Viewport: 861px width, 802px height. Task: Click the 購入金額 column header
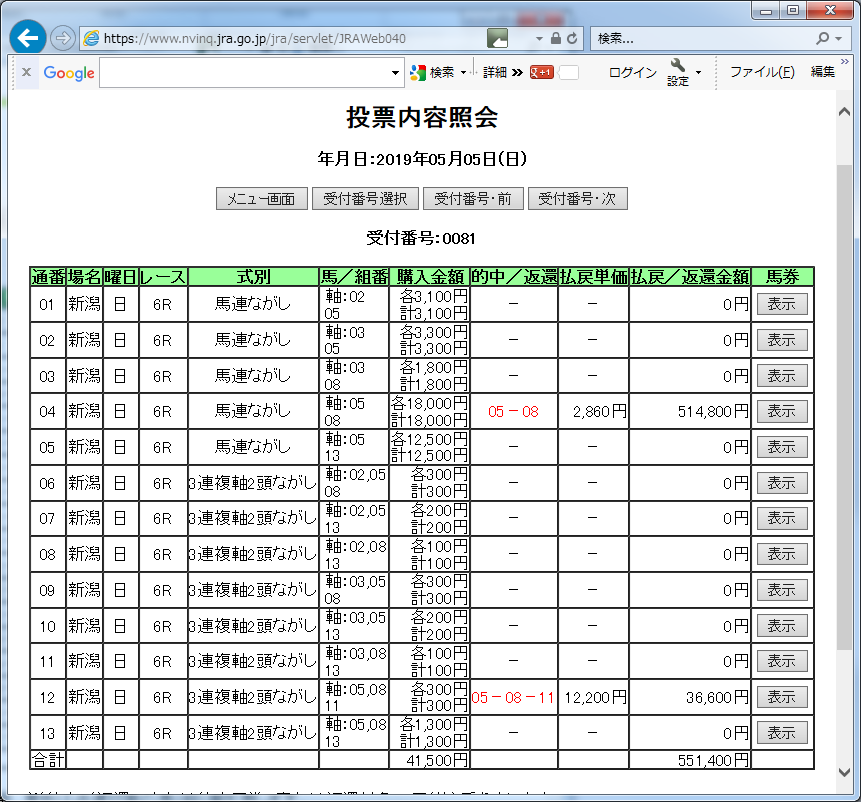(430, 277)
